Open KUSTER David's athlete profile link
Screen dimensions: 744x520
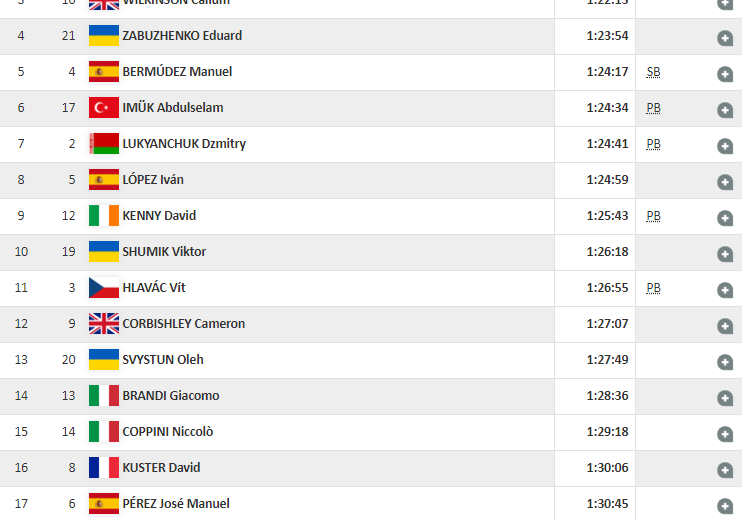161,468
